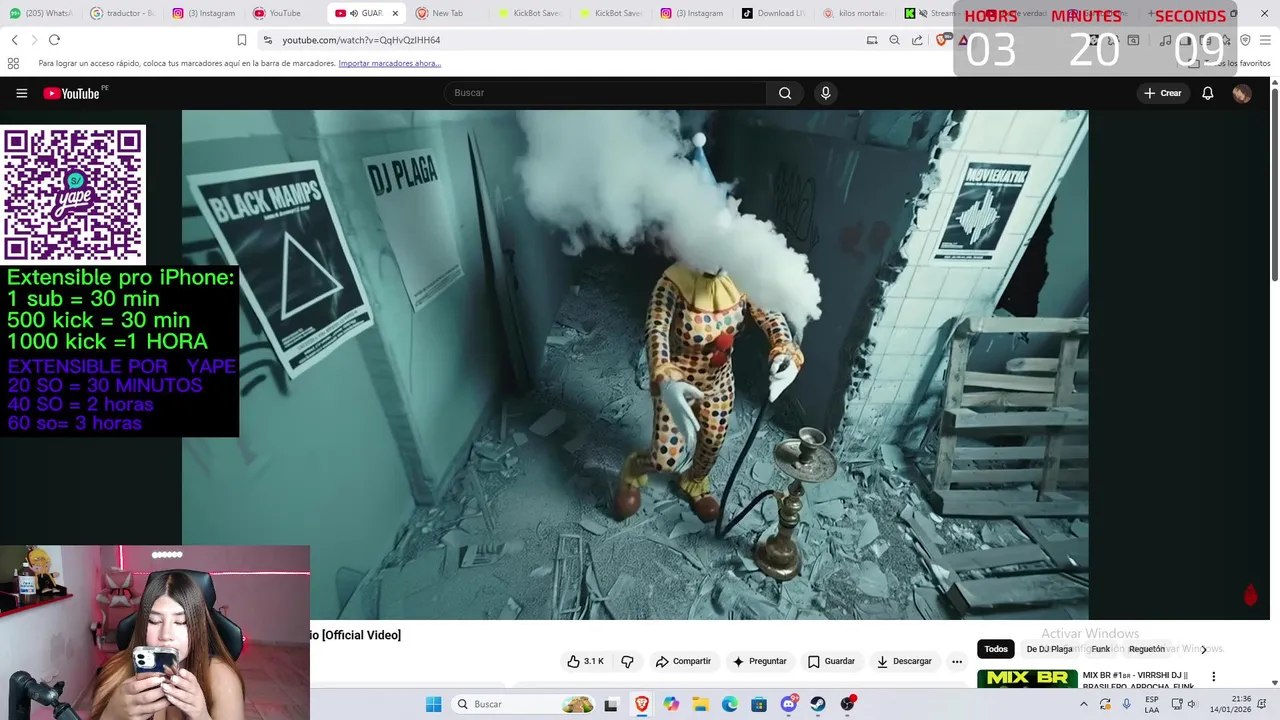Click Compartir to share the video
1280x720 pixels.
coord(683,661)
